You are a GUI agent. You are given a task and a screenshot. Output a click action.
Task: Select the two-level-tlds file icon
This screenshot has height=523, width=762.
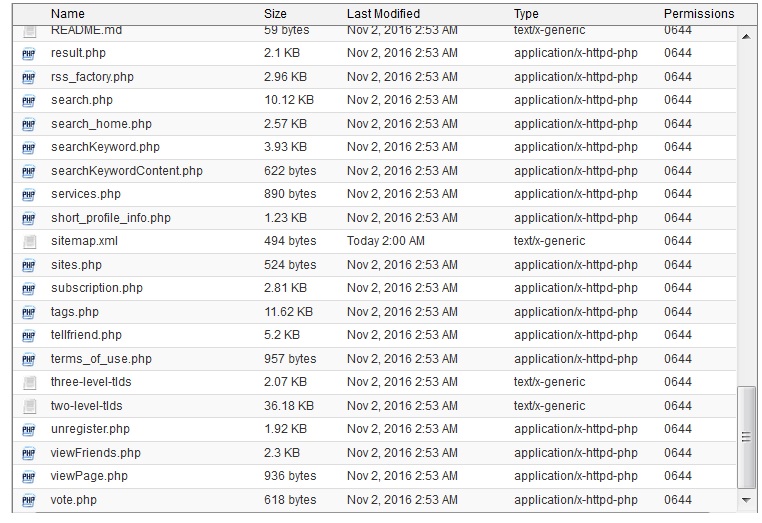coord(28,406)
